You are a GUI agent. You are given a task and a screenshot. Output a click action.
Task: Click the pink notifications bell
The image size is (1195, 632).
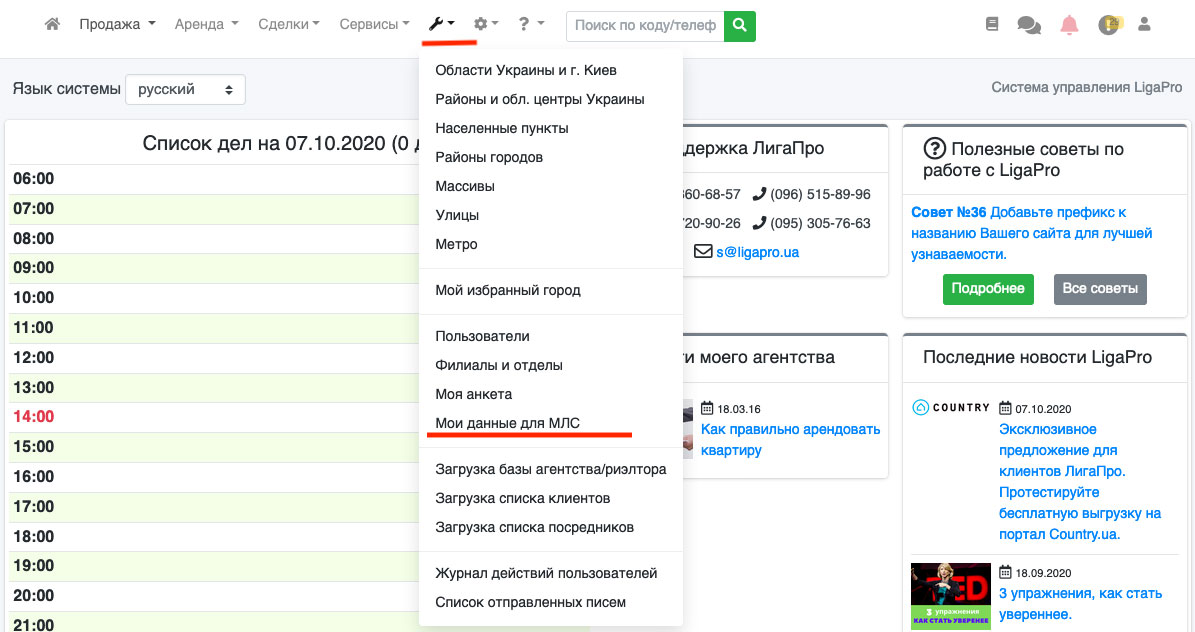pyautogui.click(x=1069, y=25)
